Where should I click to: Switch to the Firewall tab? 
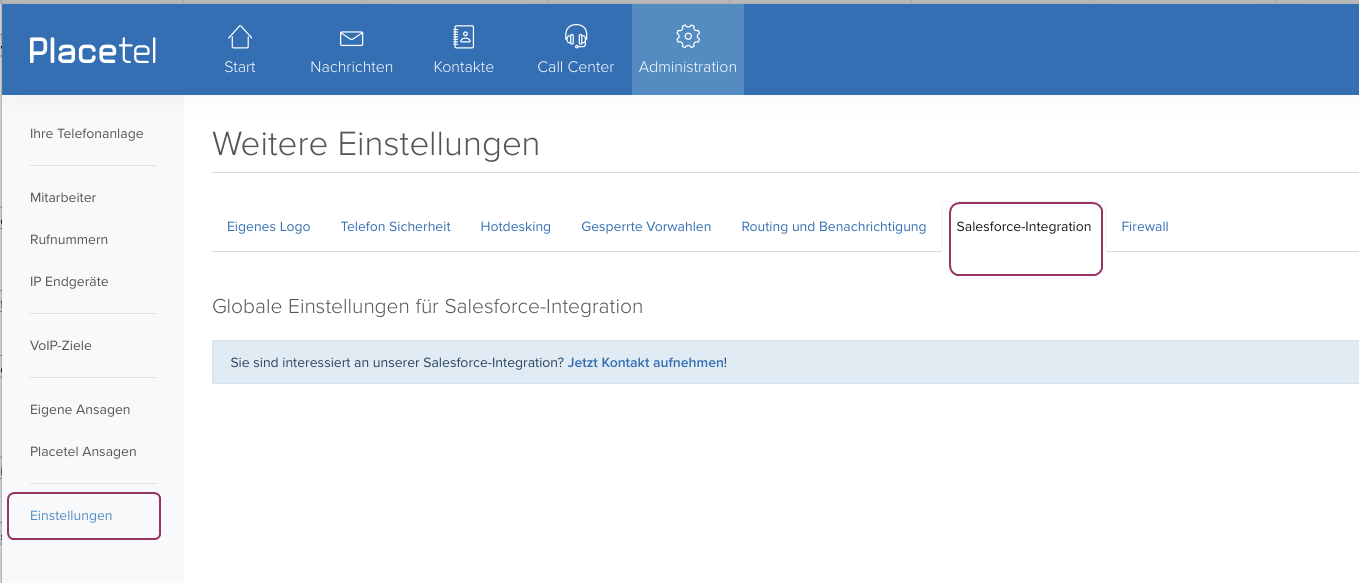coord(1145,227)
